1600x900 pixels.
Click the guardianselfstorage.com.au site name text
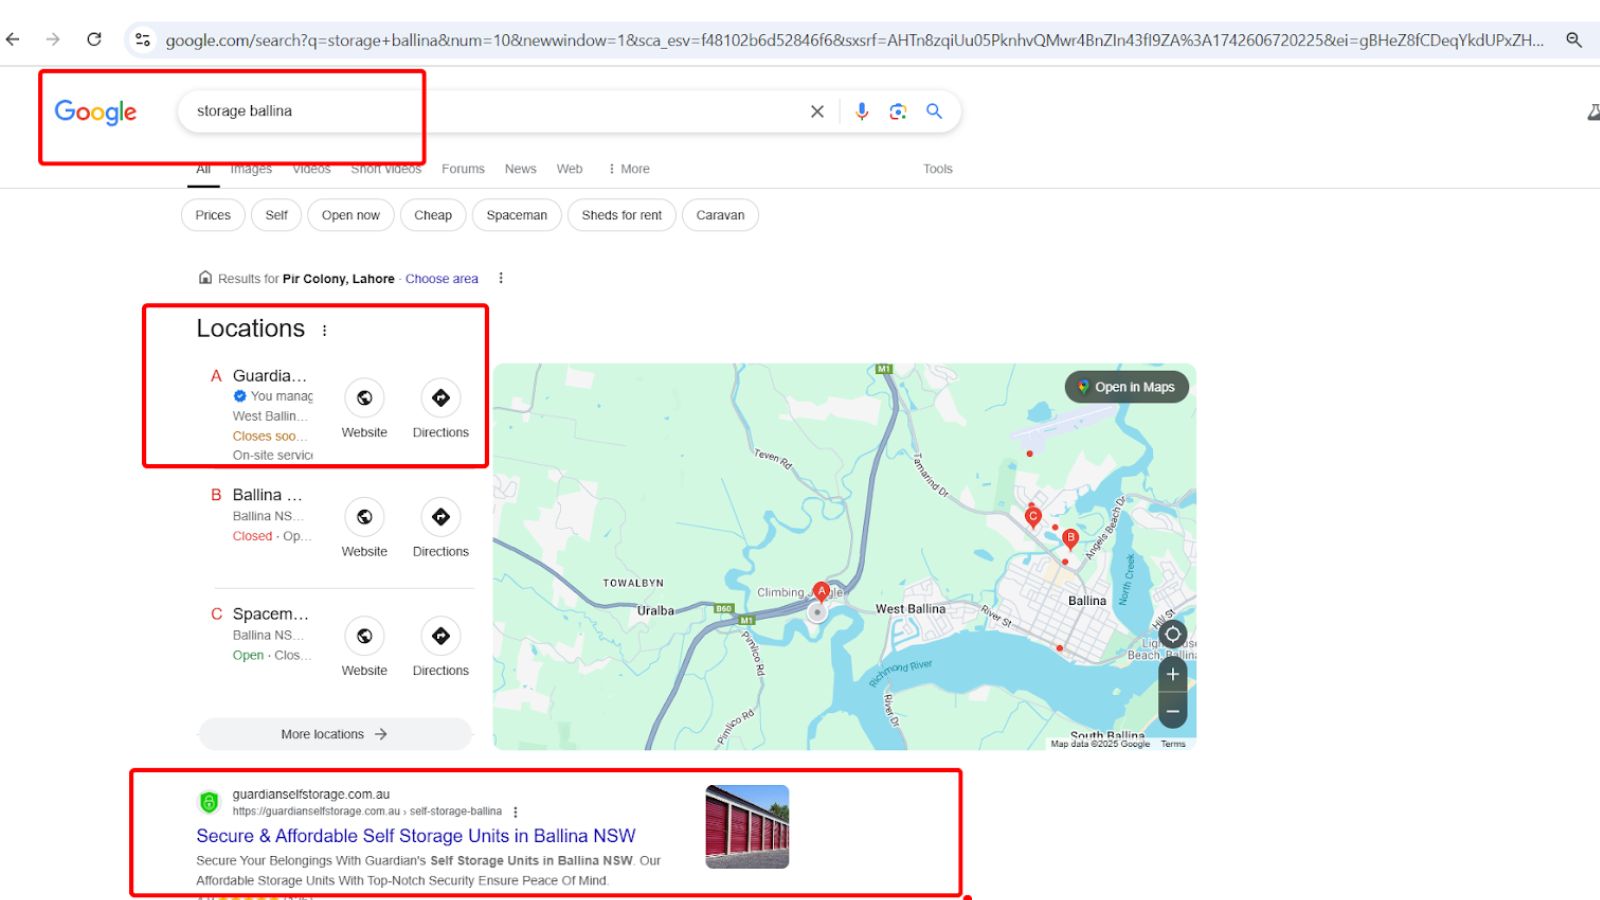(311, 794)
